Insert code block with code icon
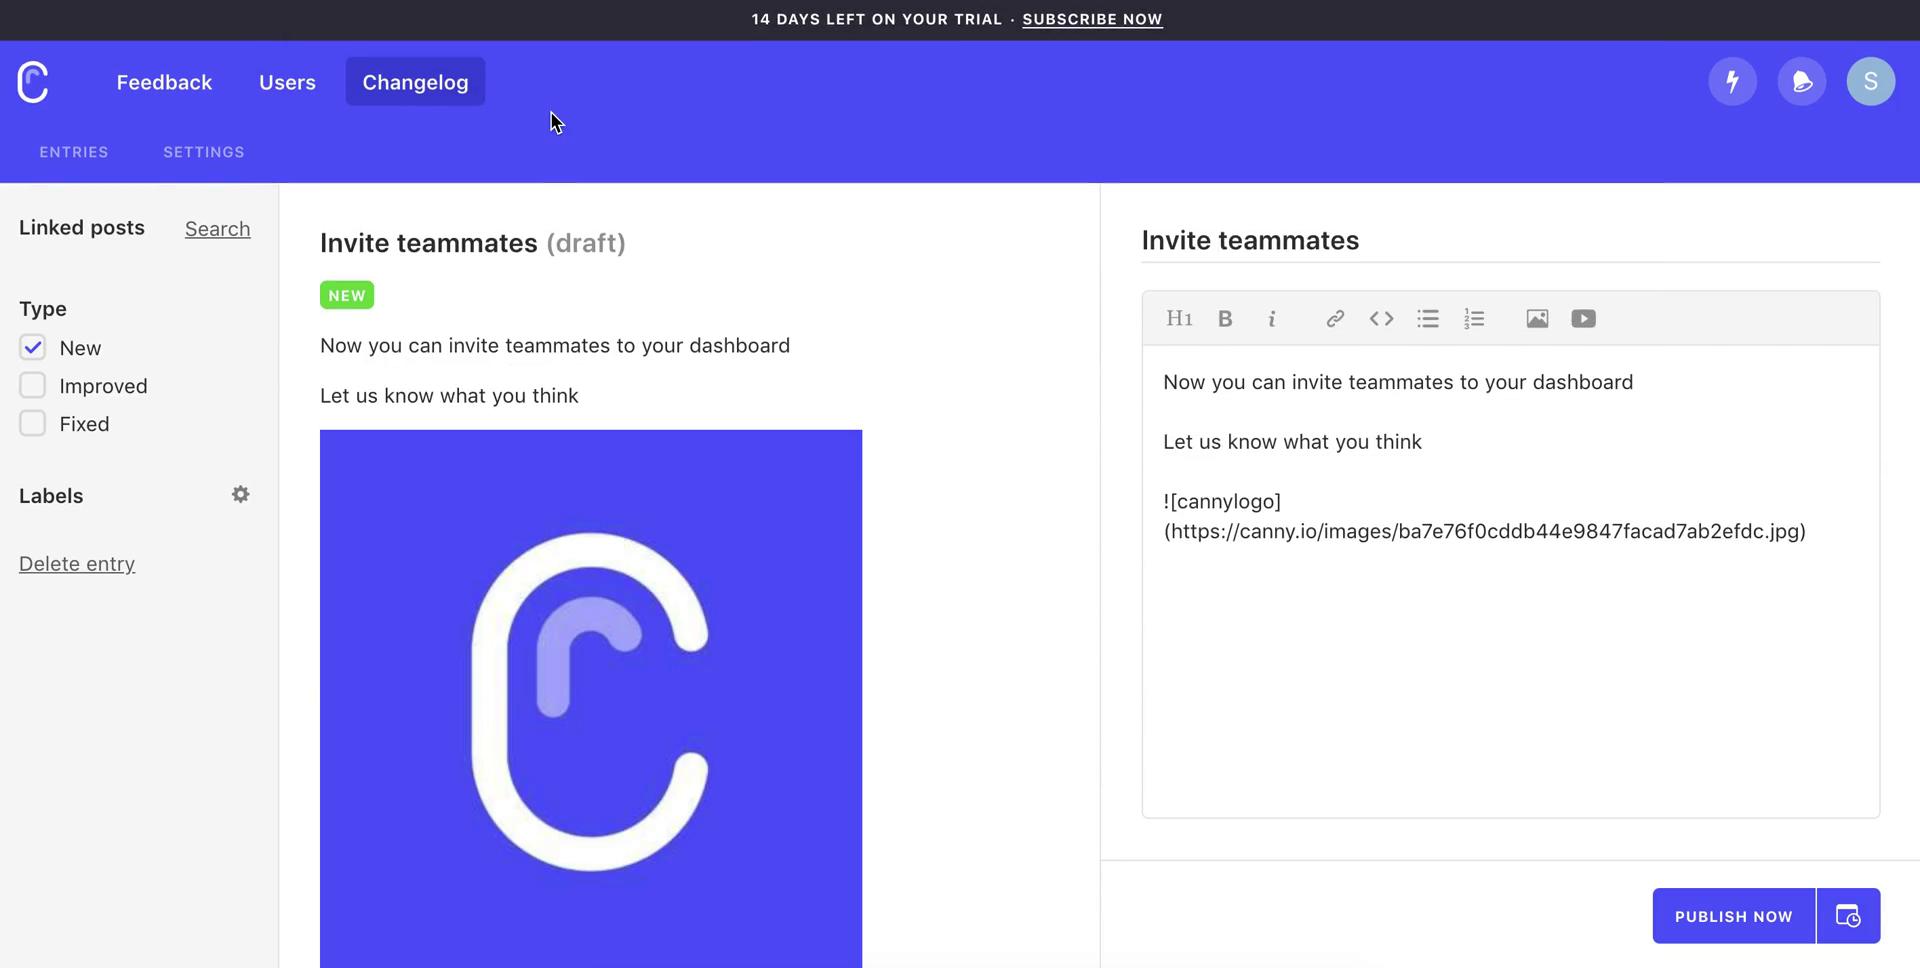1920x968 pixels. [1381, 319]
